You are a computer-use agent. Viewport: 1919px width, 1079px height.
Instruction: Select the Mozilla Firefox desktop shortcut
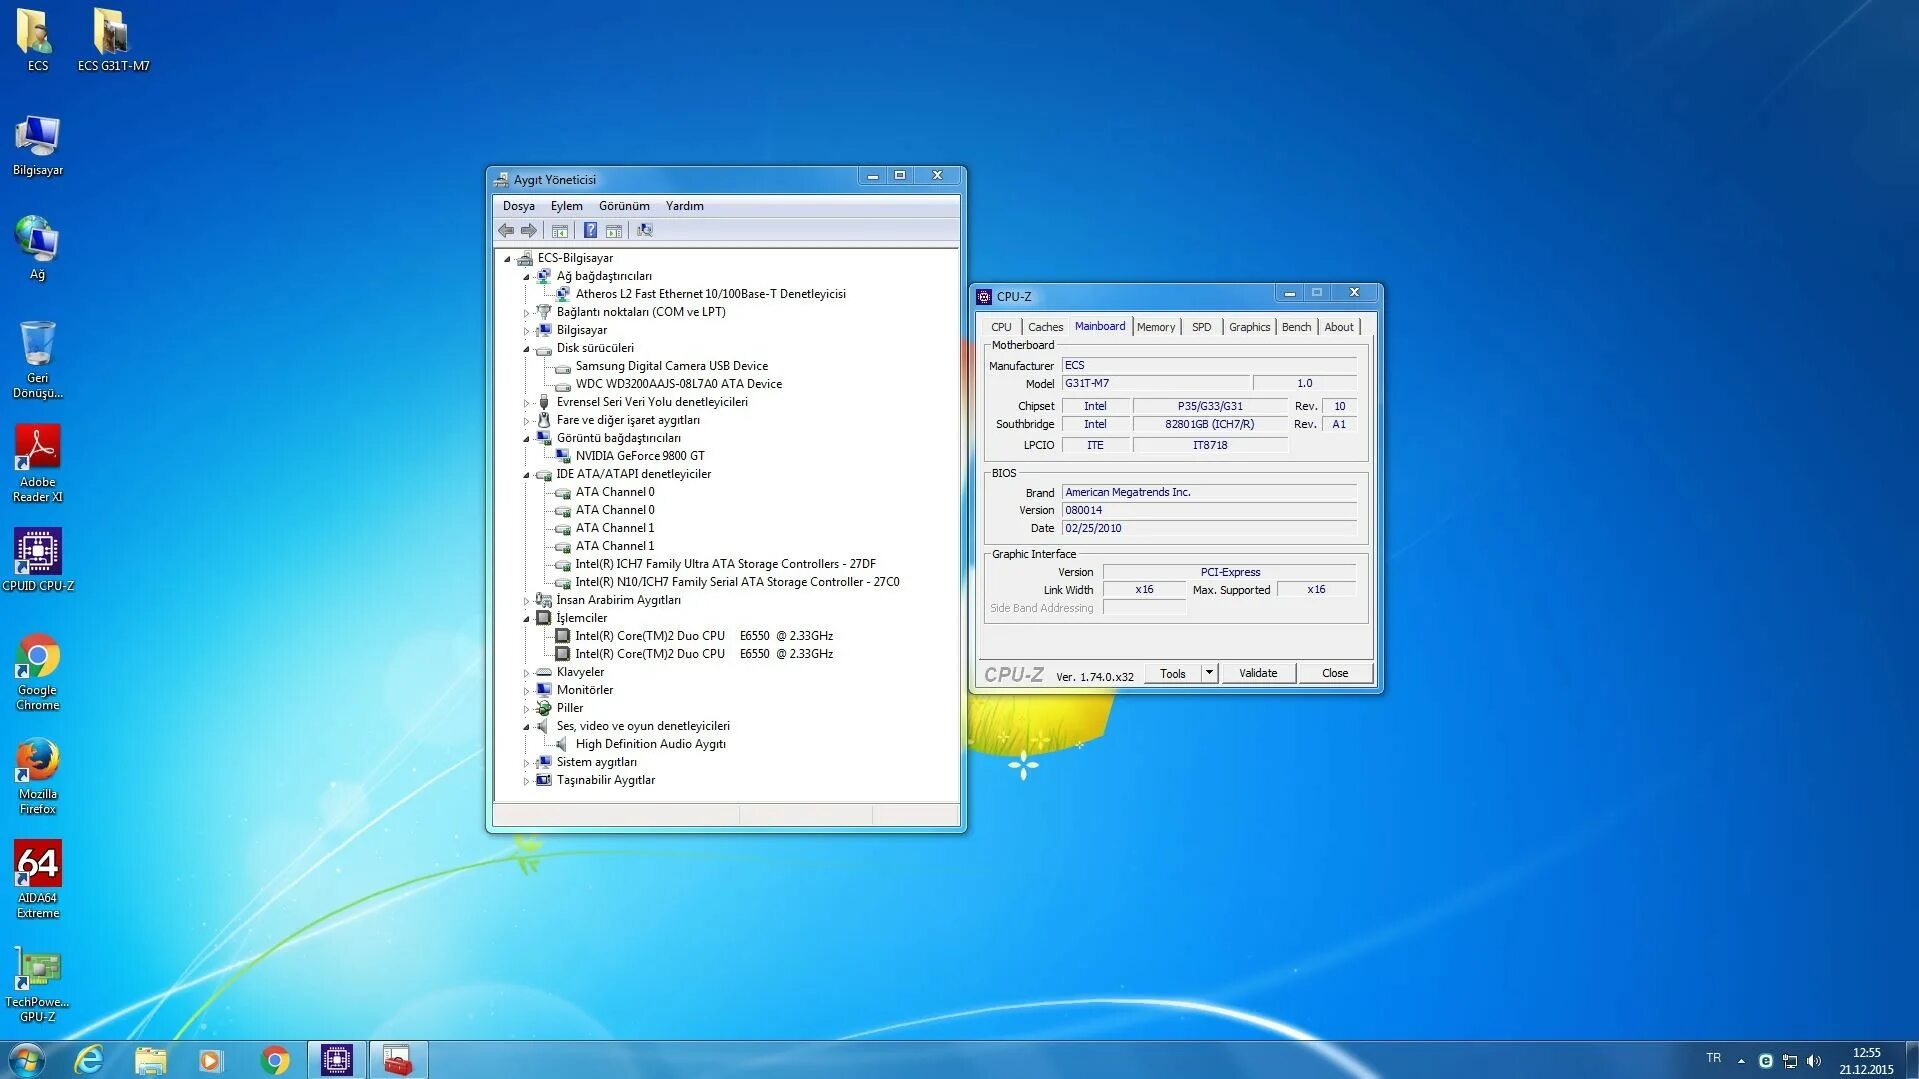(37, 776)
